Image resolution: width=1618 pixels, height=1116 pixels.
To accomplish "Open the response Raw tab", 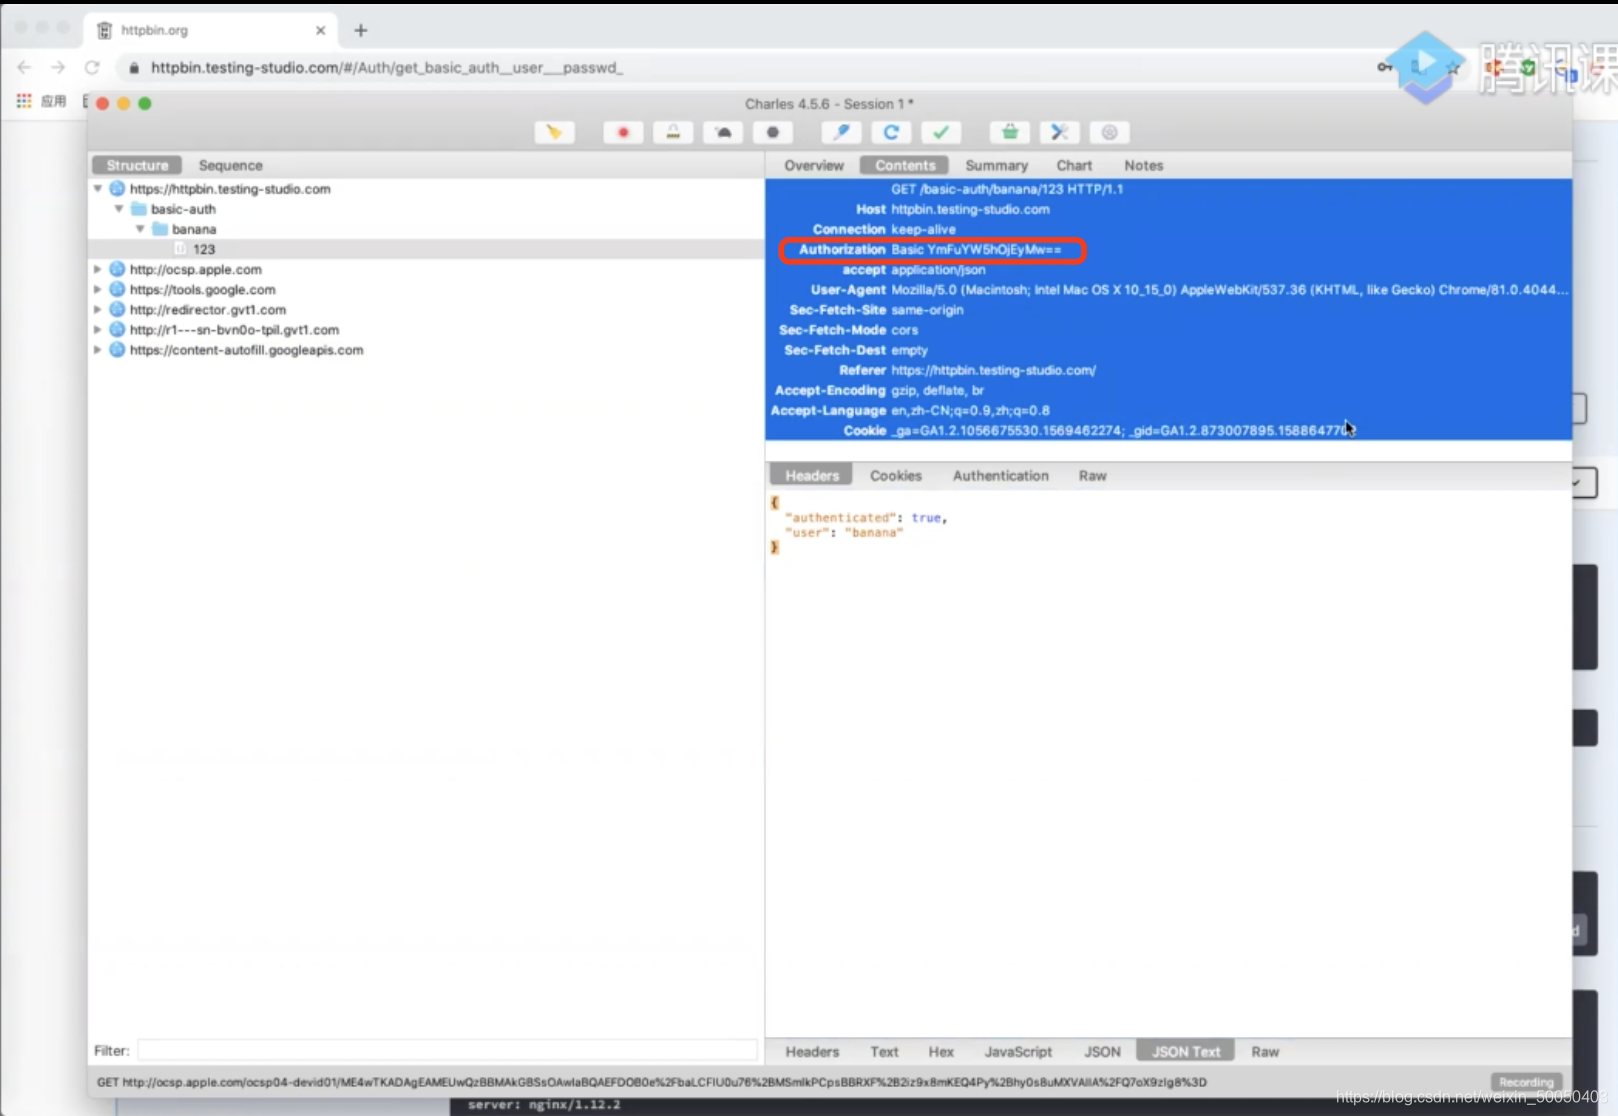I will 1265,1051.
